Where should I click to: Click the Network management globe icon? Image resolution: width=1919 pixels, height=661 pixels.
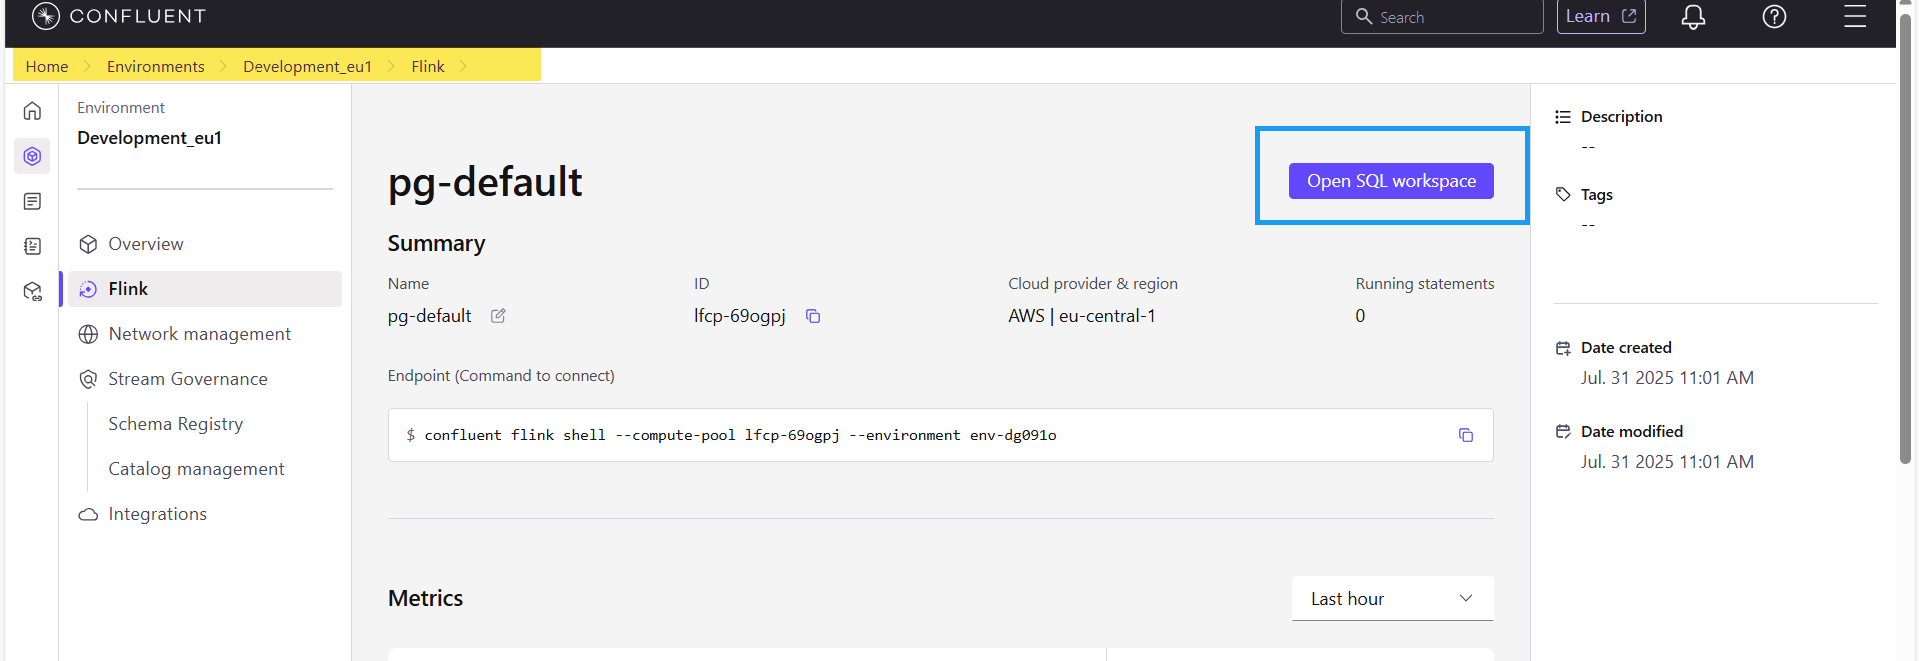(88, 334)
